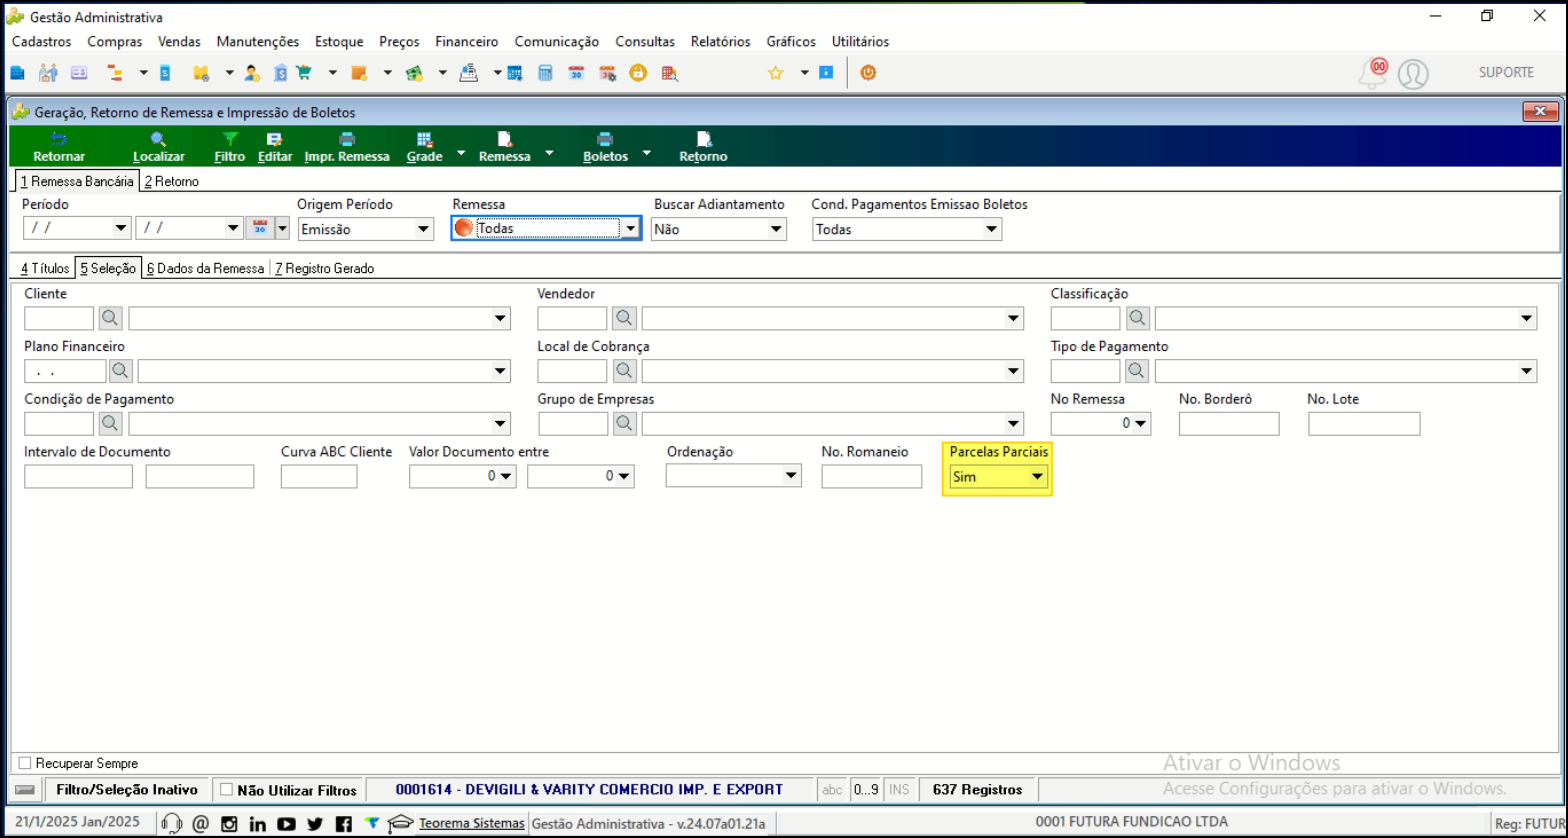The image size is (1568, 838).
Task: Click the No. Romaneio input field
Action: (872, 477)
